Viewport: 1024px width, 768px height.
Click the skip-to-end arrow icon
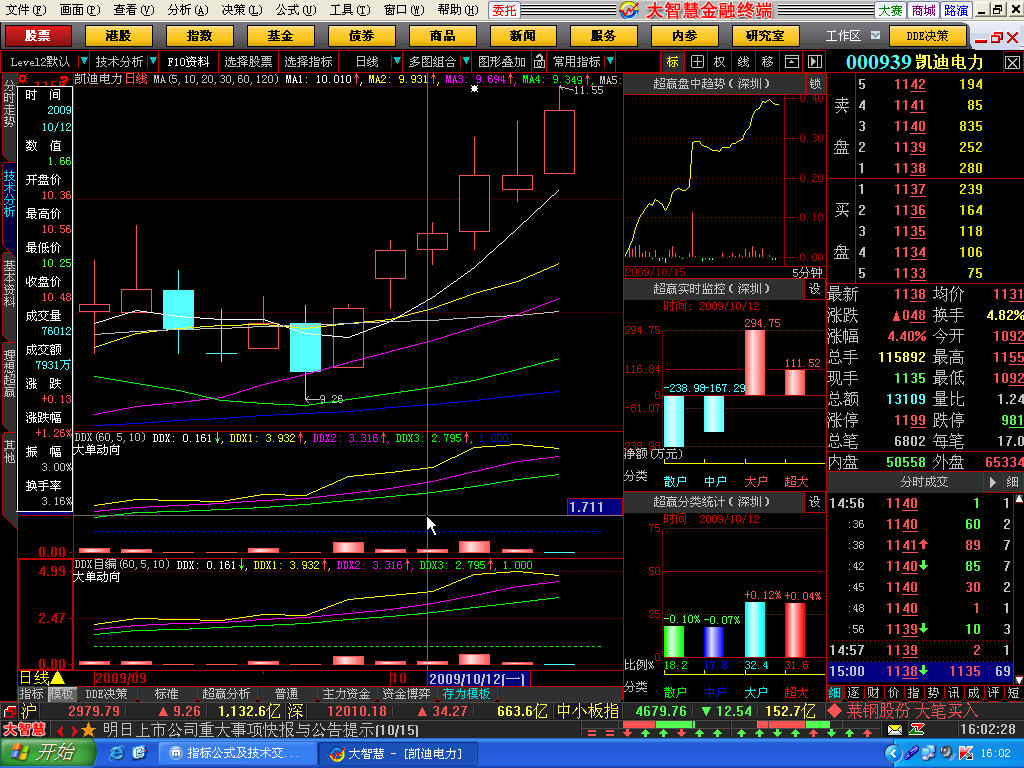pyautogui.click(x=814, y=61)
